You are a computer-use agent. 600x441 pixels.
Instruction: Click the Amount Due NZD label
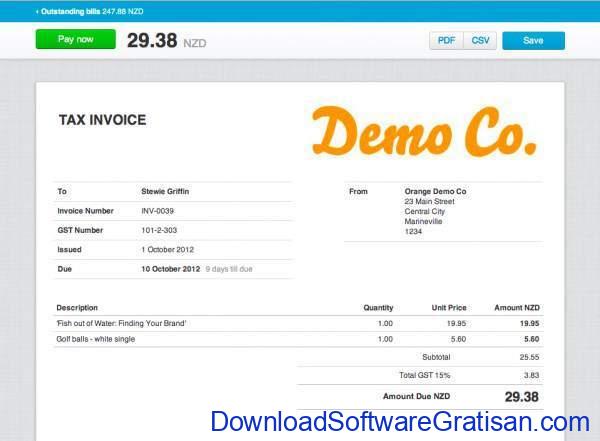pyautogui.click(x=417, y=397)
